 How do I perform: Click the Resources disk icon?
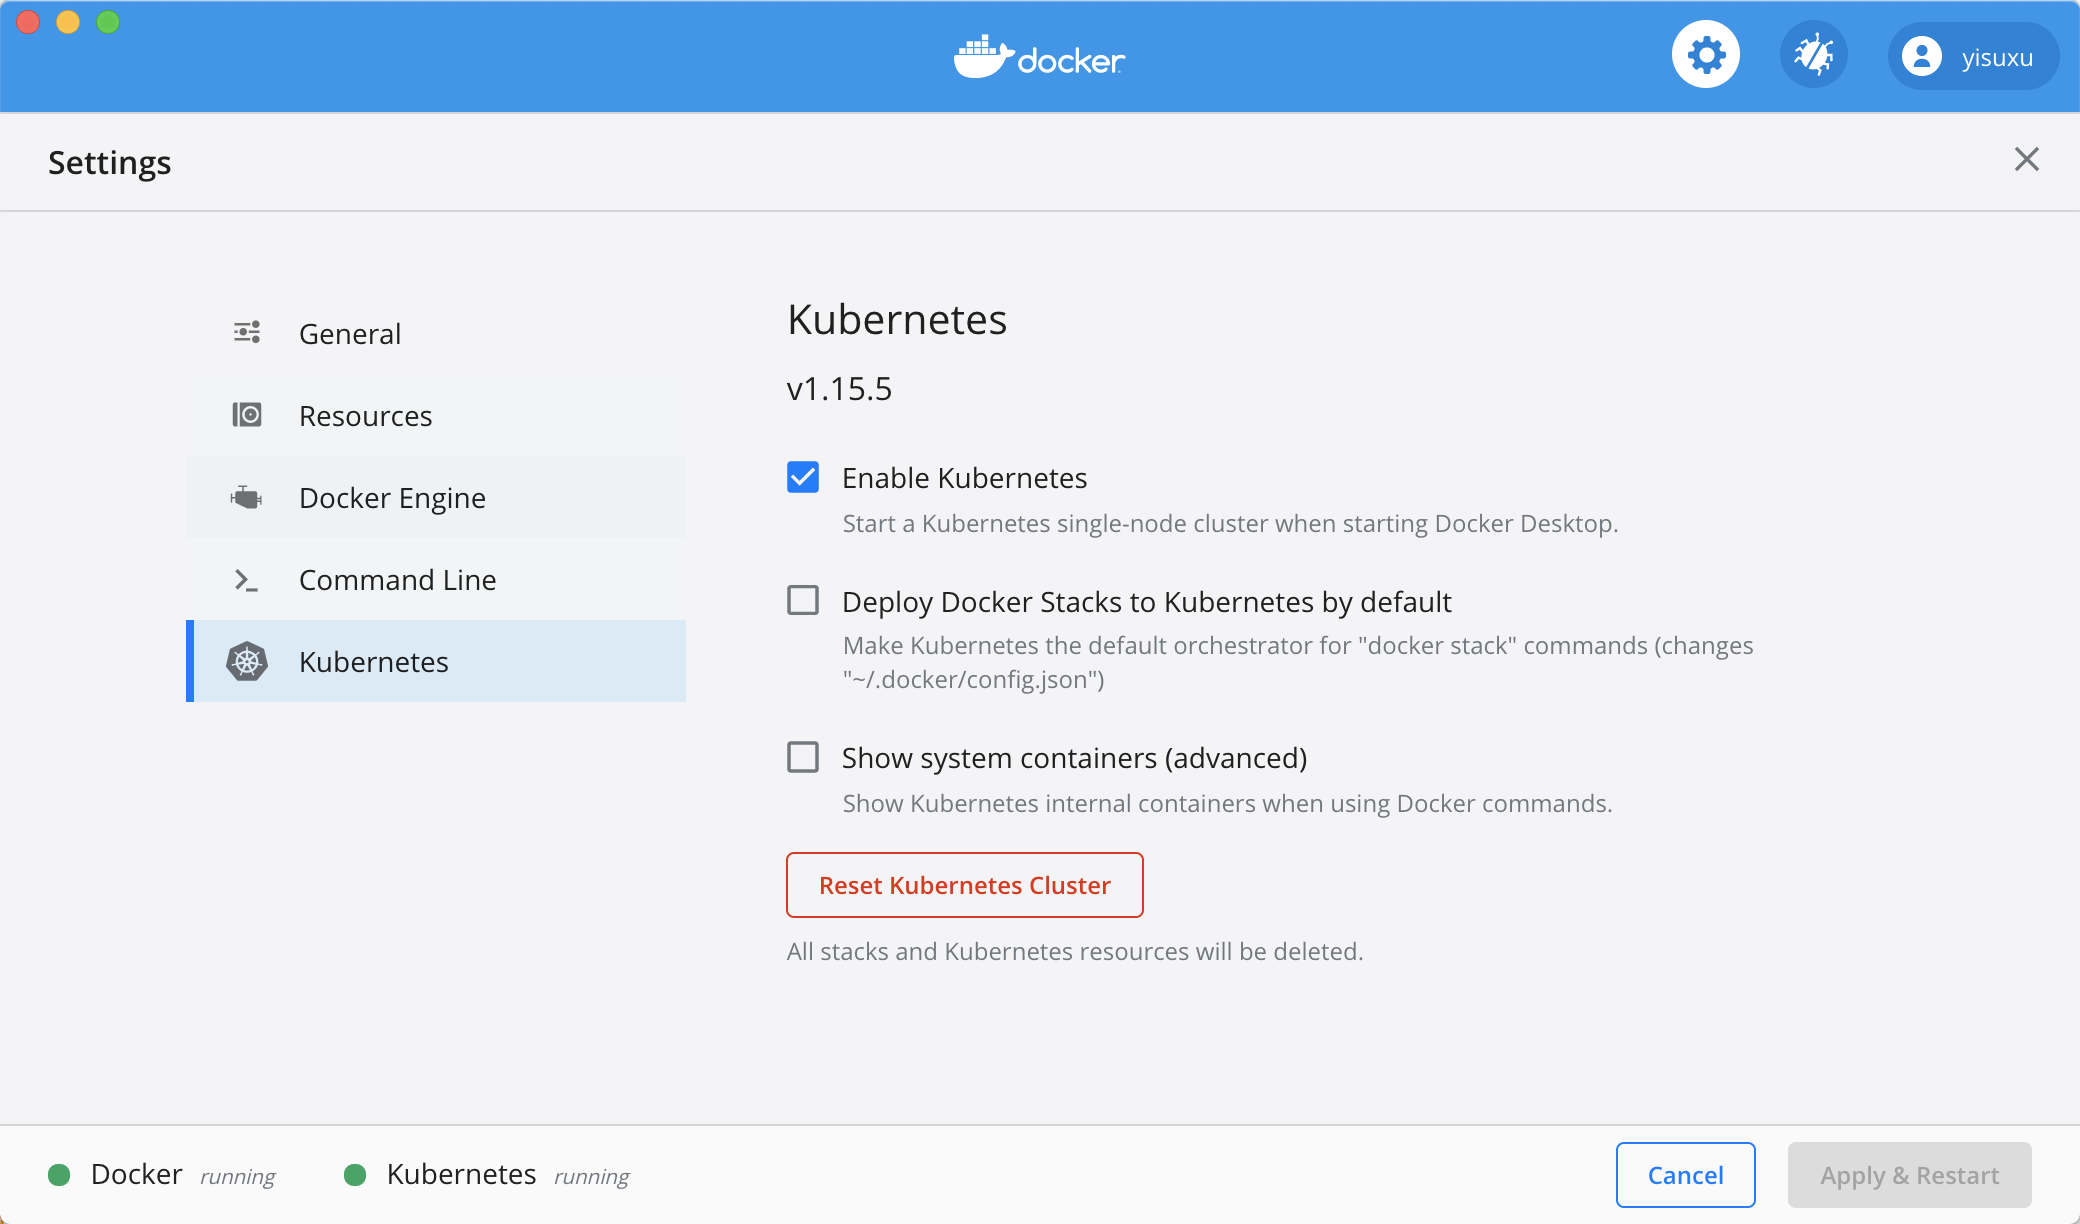(247, 415)
